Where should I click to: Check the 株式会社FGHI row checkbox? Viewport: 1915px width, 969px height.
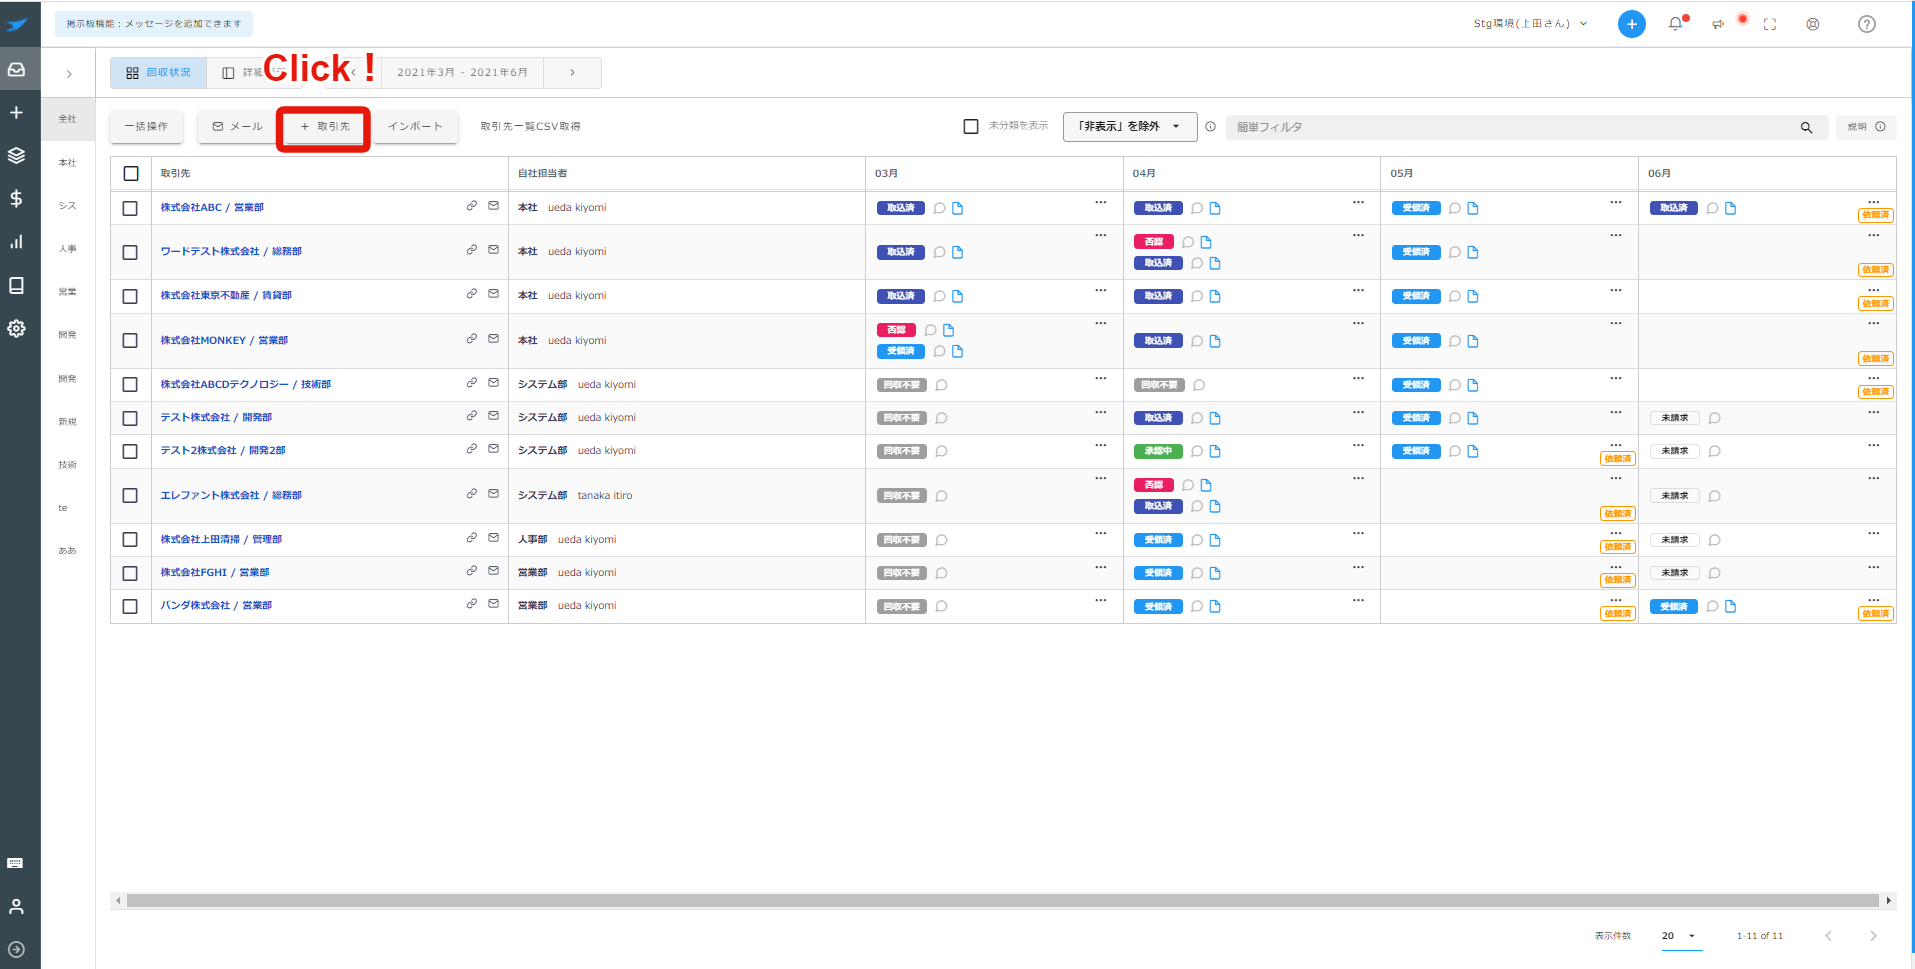click(130, 573)
